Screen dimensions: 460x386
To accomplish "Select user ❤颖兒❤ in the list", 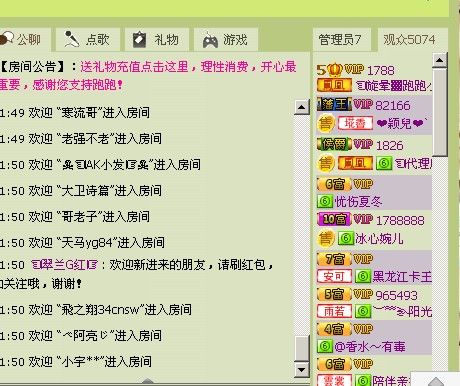I will [402, 124].
